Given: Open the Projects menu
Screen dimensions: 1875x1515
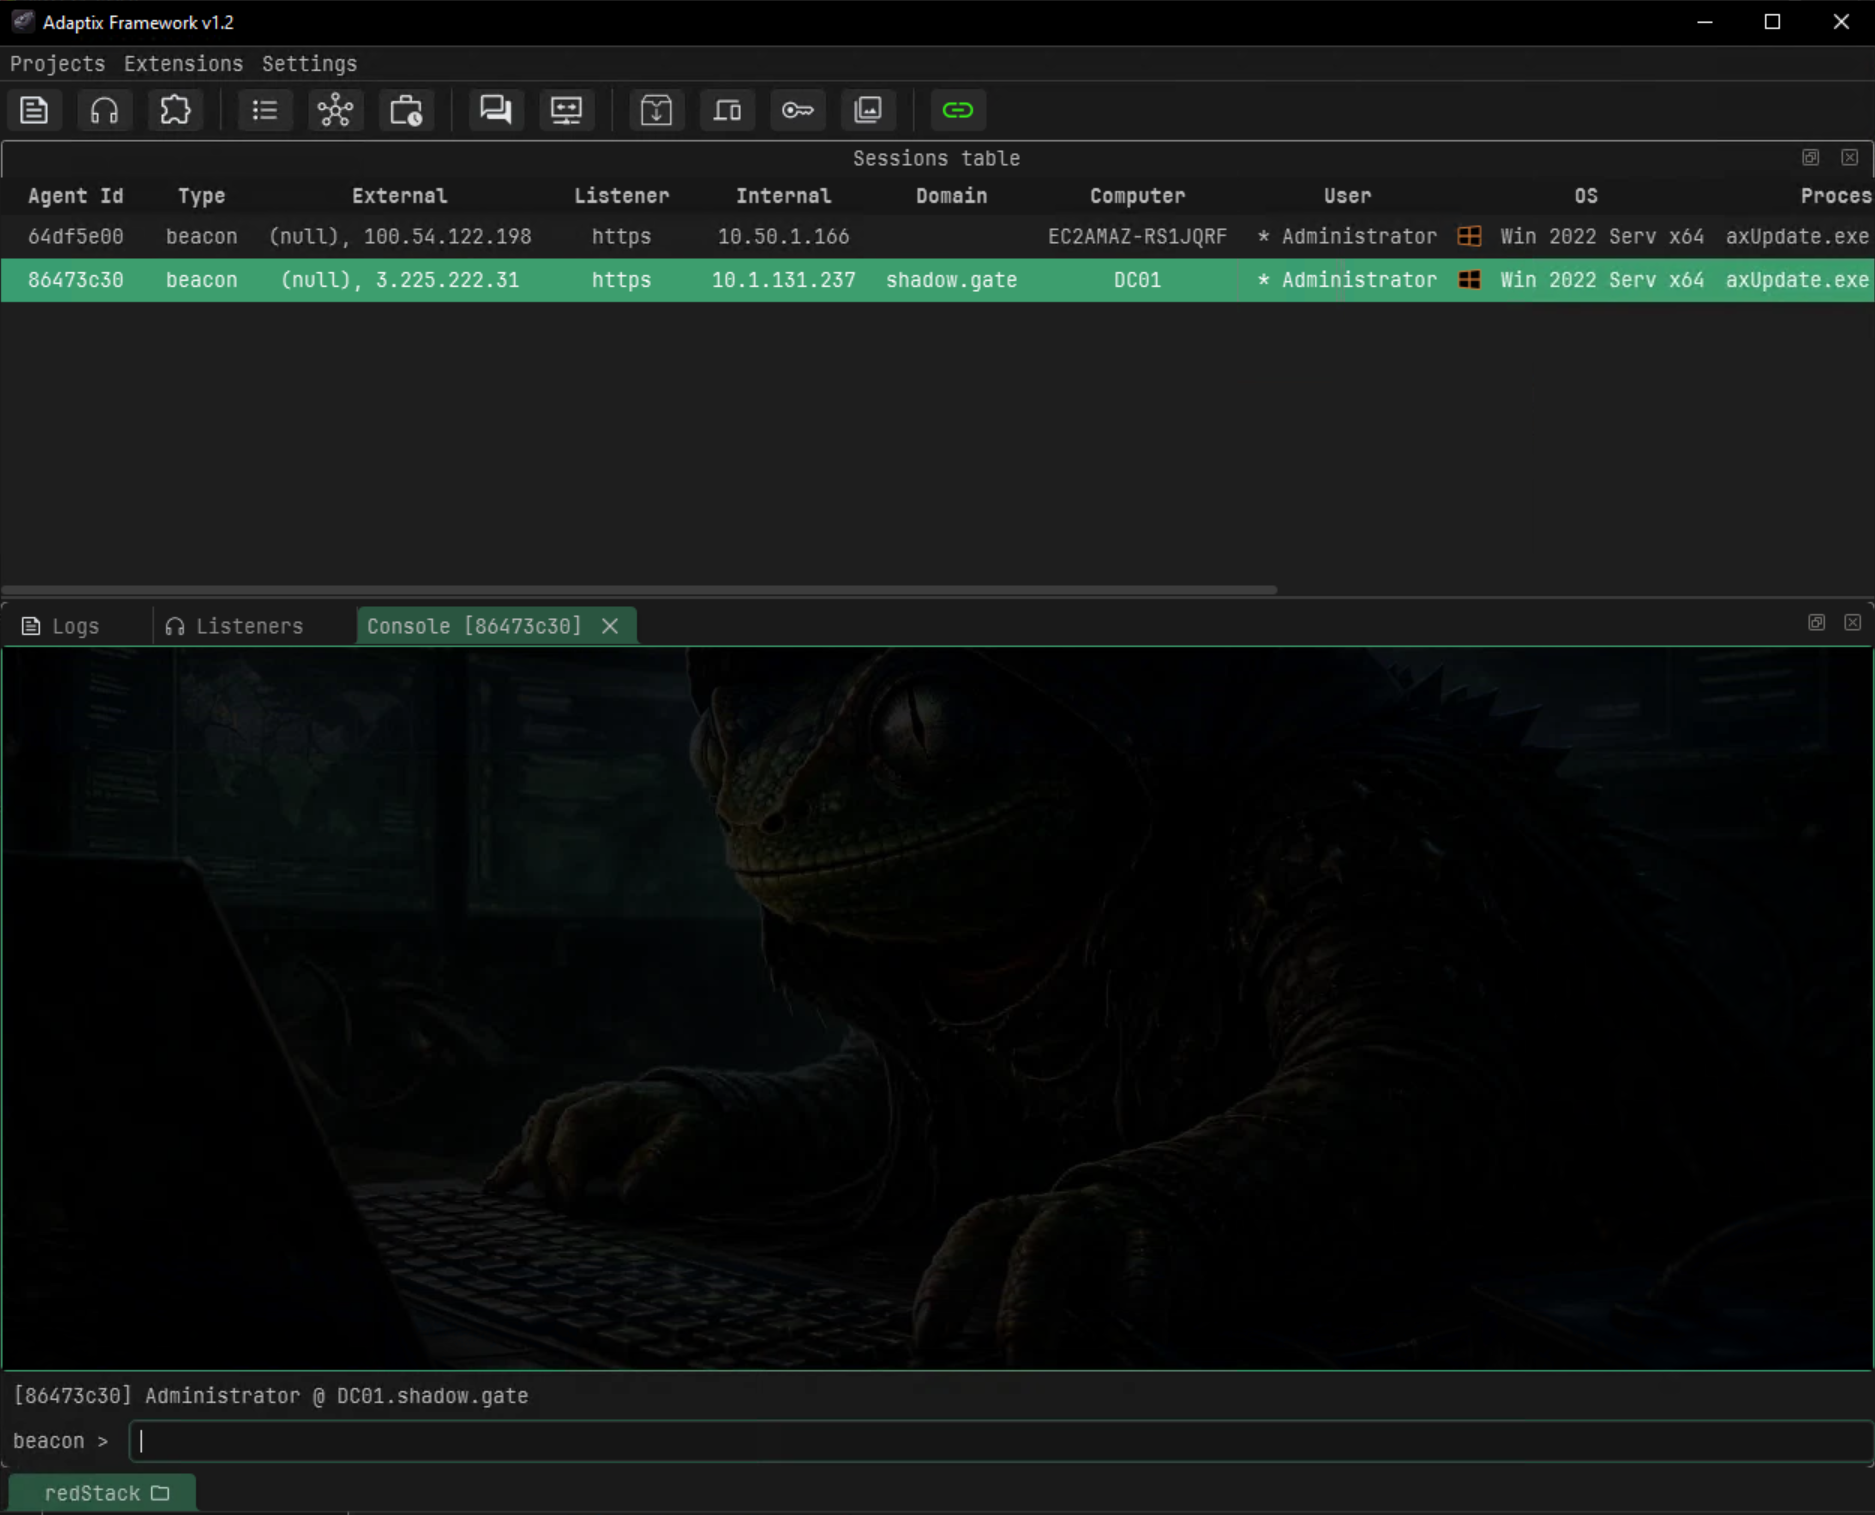Looking at the screenshot, I should click(x=57, y=64).
